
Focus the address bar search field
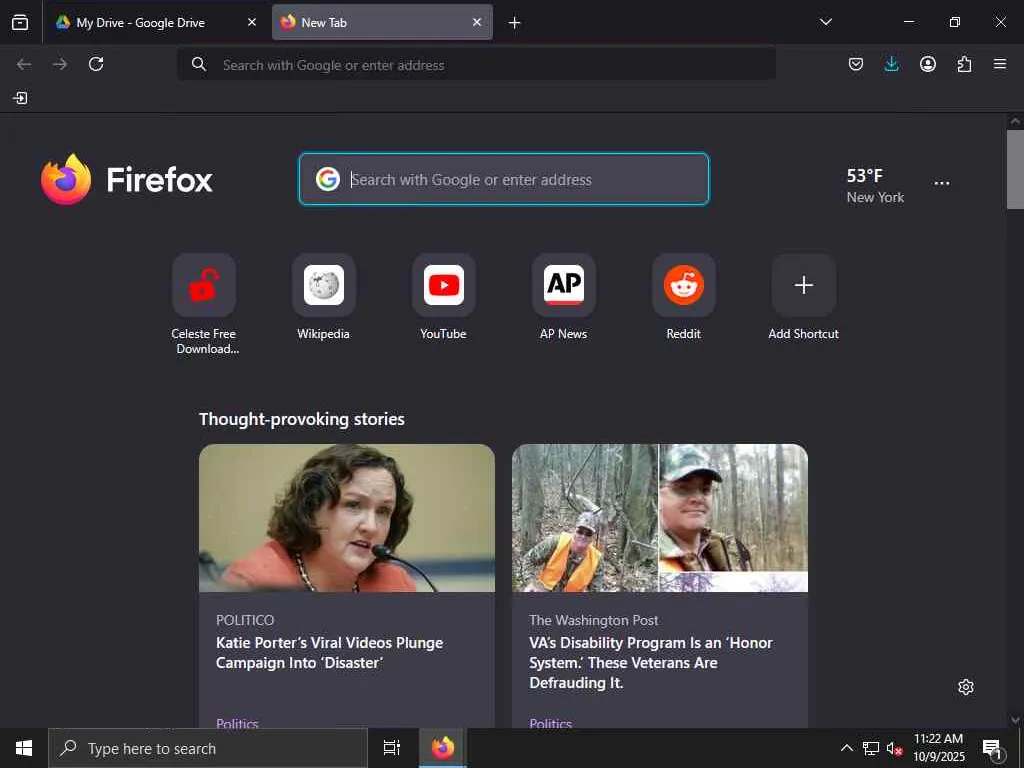(x=477, y=65)
